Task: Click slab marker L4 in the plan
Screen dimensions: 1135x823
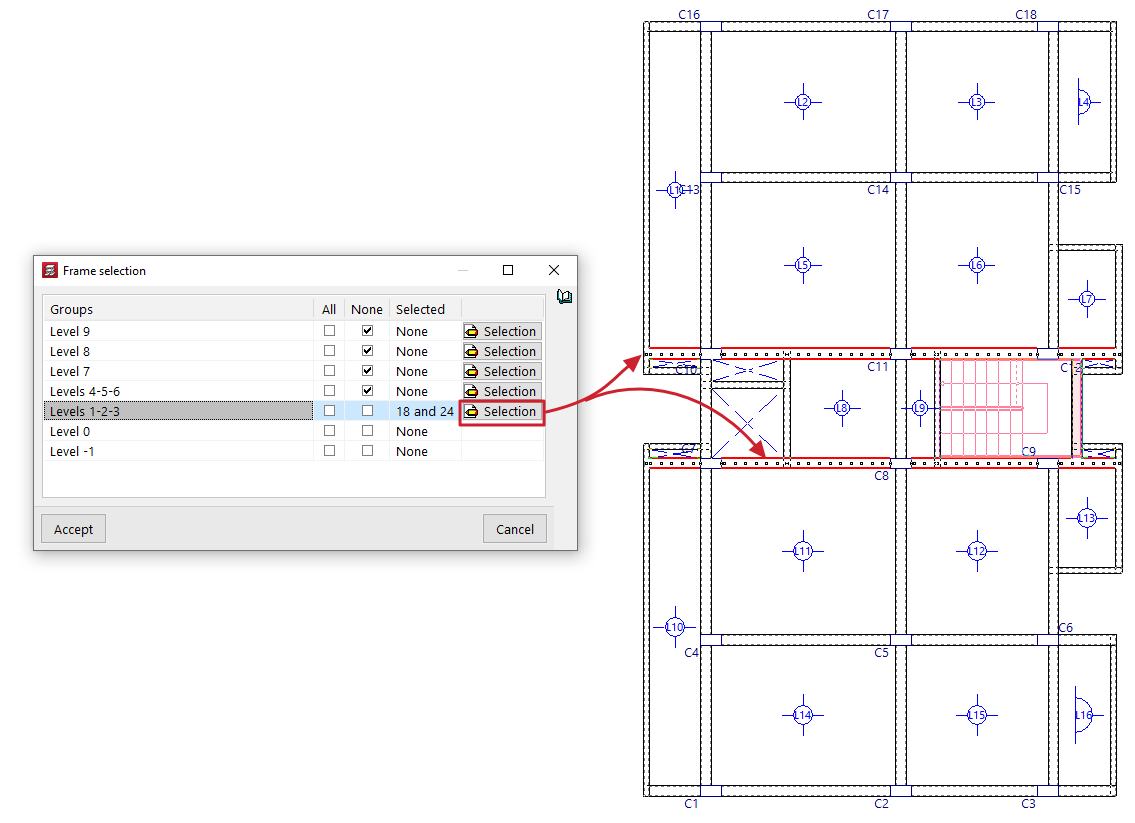Action: (1084, 102)
